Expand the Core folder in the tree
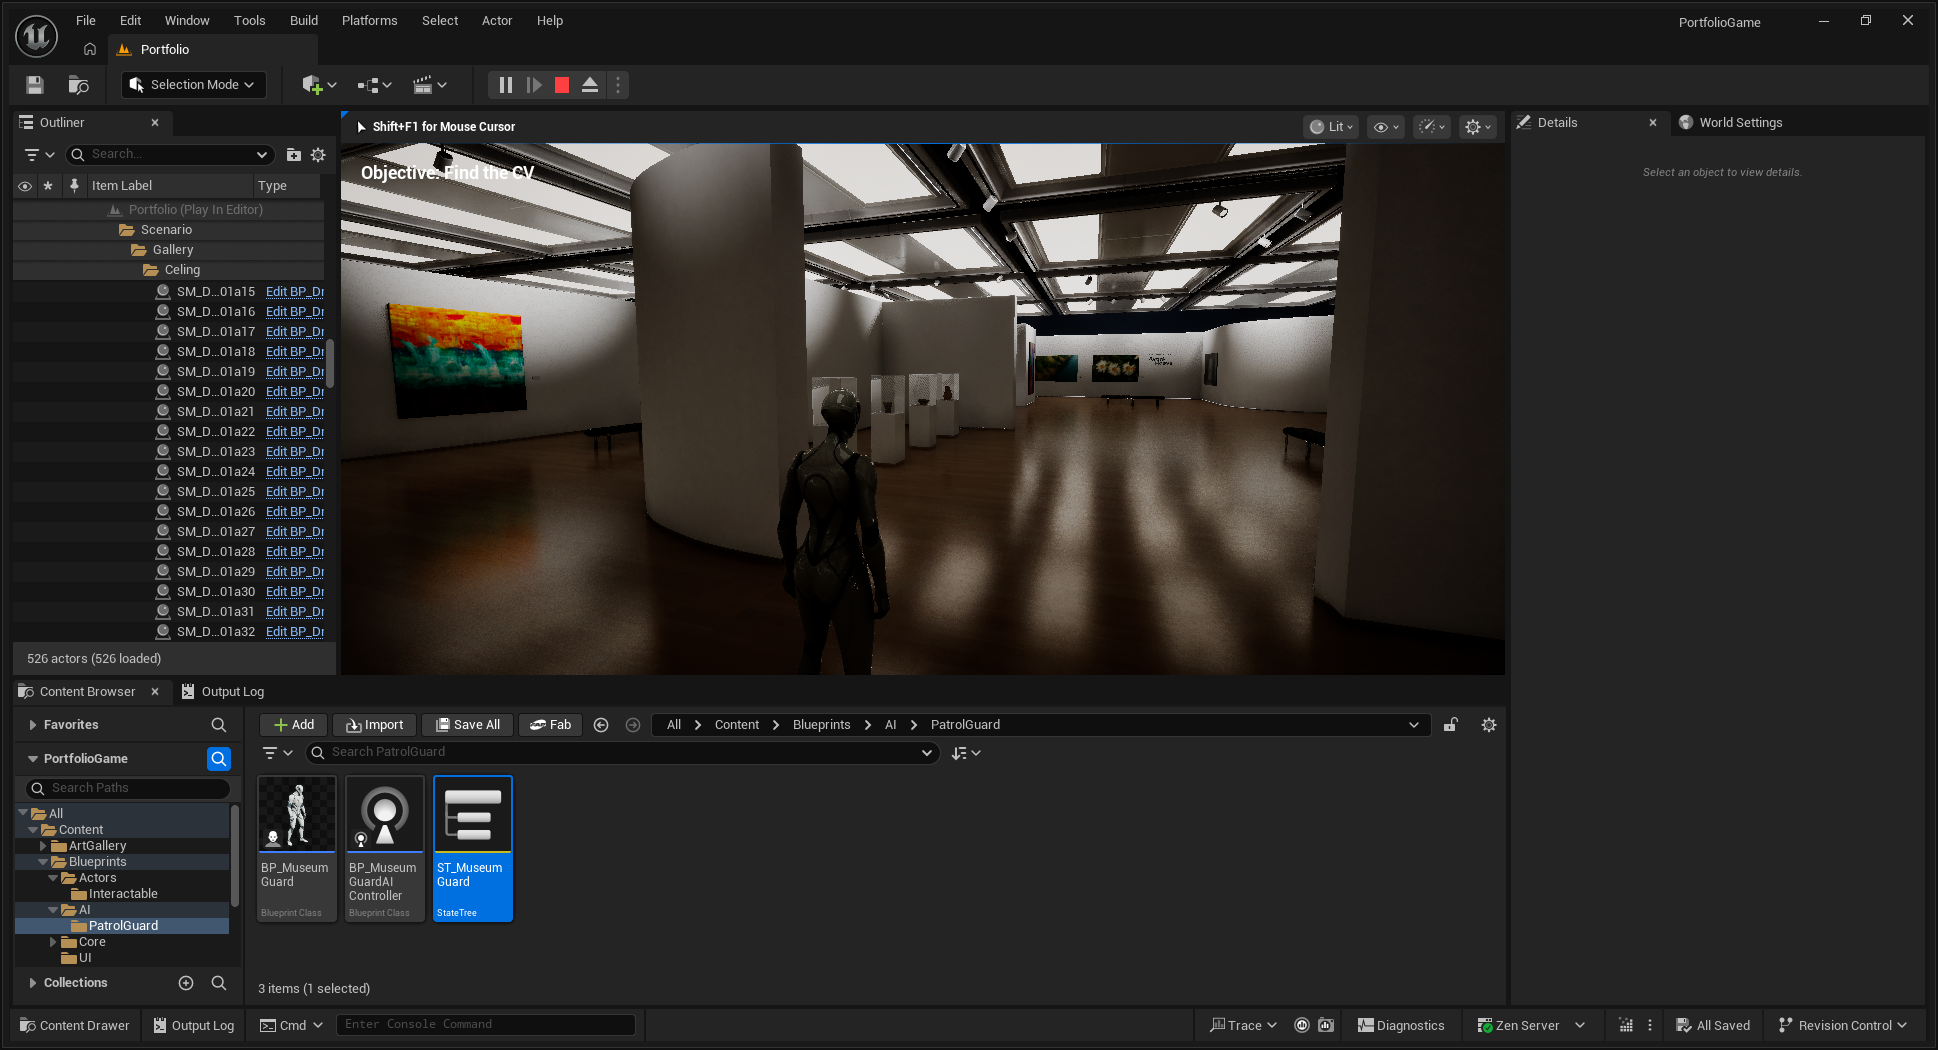Viewport: 1938px width, 1050px height. 53,942
